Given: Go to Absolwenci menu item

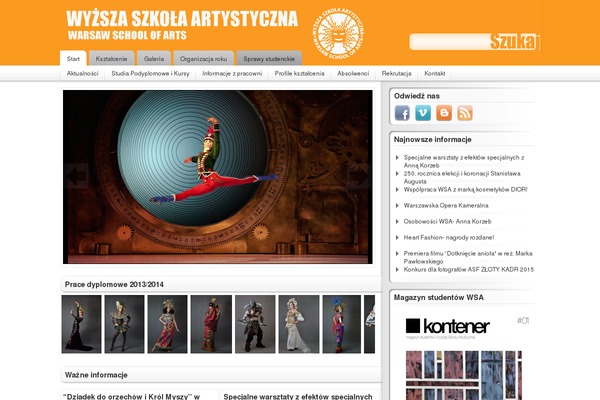Looking at the screenshot, I should 353,73.
